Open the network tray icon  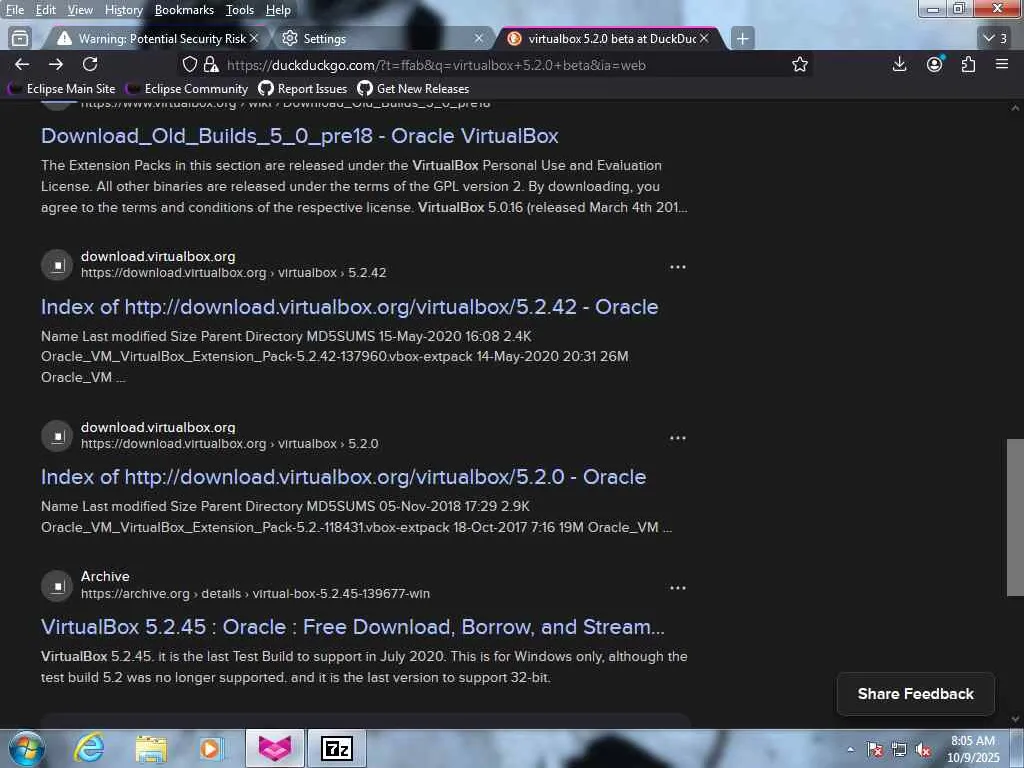coord(899,750)
